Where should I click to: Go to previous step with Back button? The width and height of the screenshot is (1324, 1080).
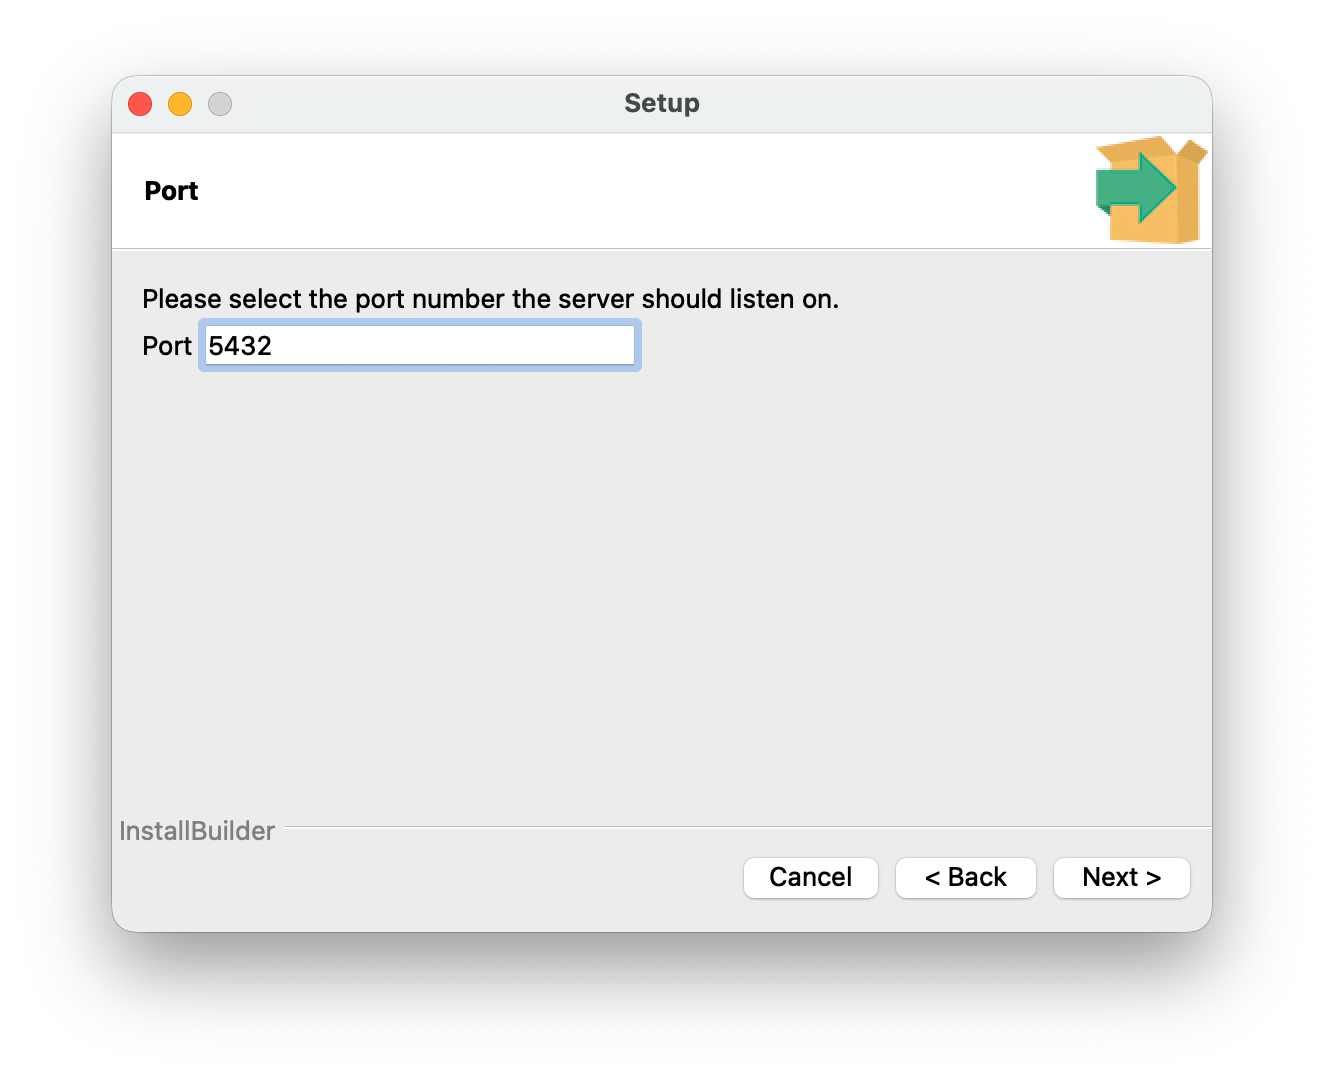point(965,878)
